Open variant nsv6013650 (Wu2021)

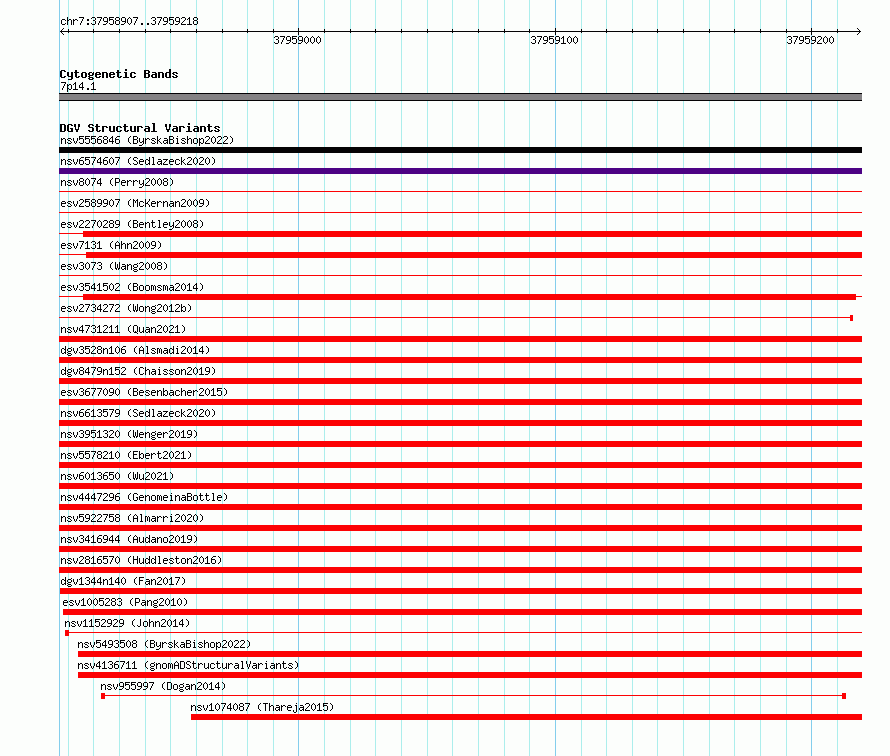(117, 476)
